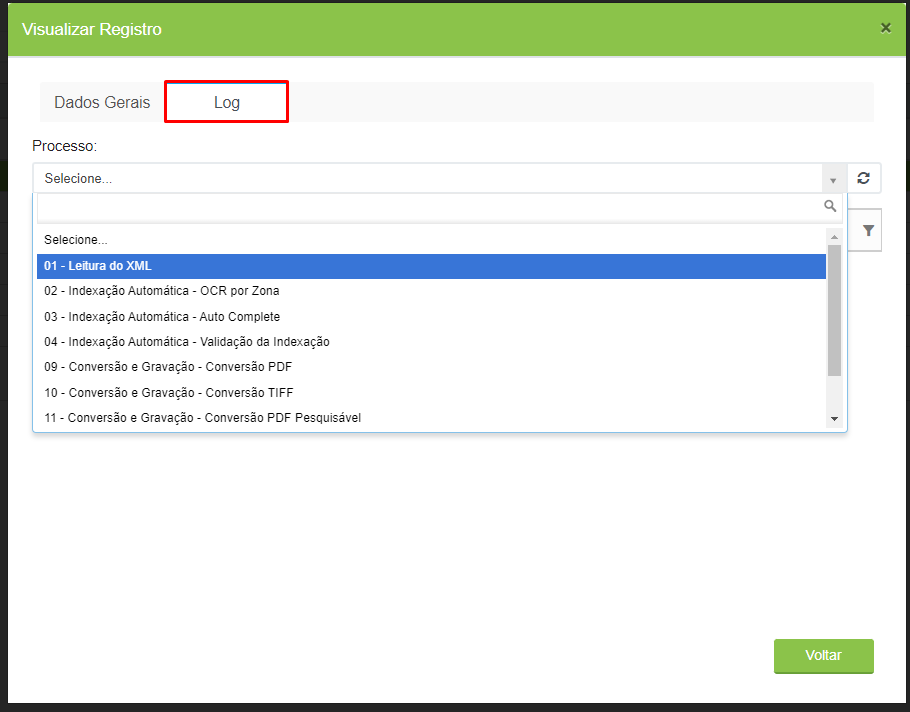
Task: Click the Voltar button
Action: pyautogui.click(x=824, y=656)
